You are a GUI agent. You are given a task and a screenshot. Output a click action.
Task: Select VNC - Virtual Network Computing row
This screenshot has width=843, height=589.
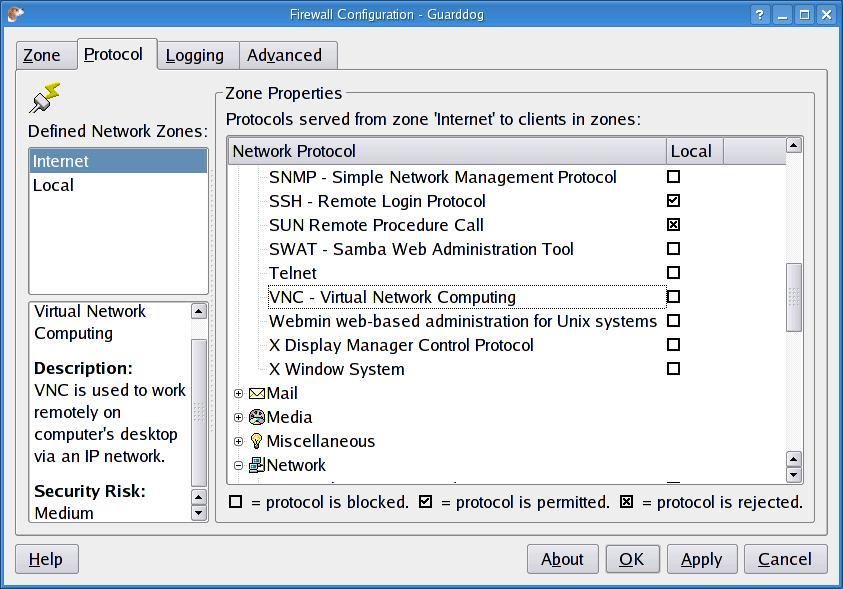467,297
